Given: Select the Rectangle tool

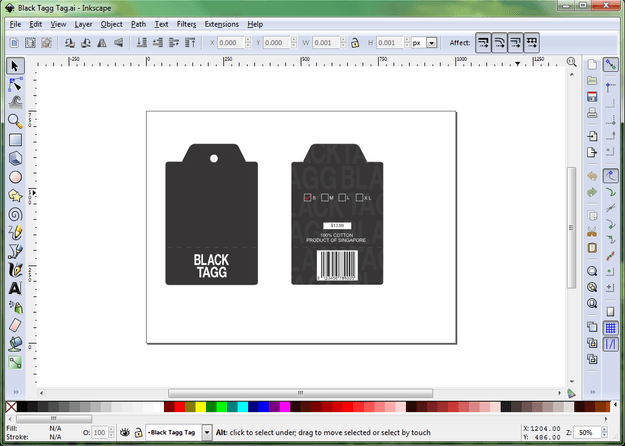Looking at the screenshot, I should pyautogui.click(x=15, y=140).
